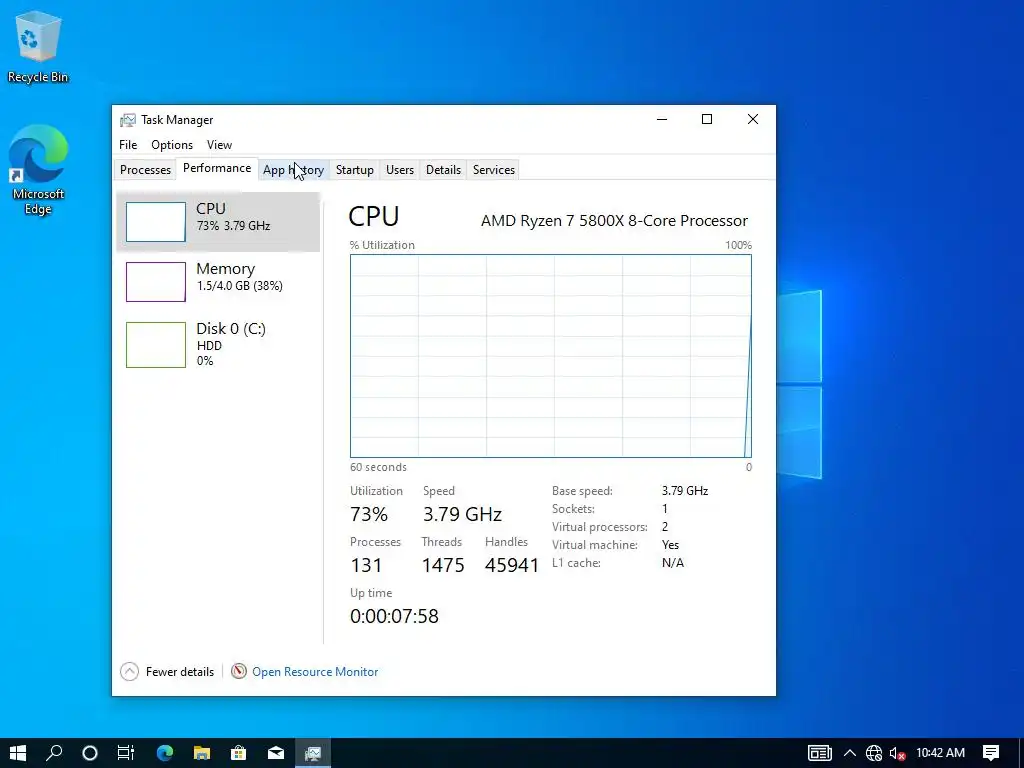This screenshot has height=768, width=1024.
Task: Select the Memory resource in sidebar
Action: [218, 281]
